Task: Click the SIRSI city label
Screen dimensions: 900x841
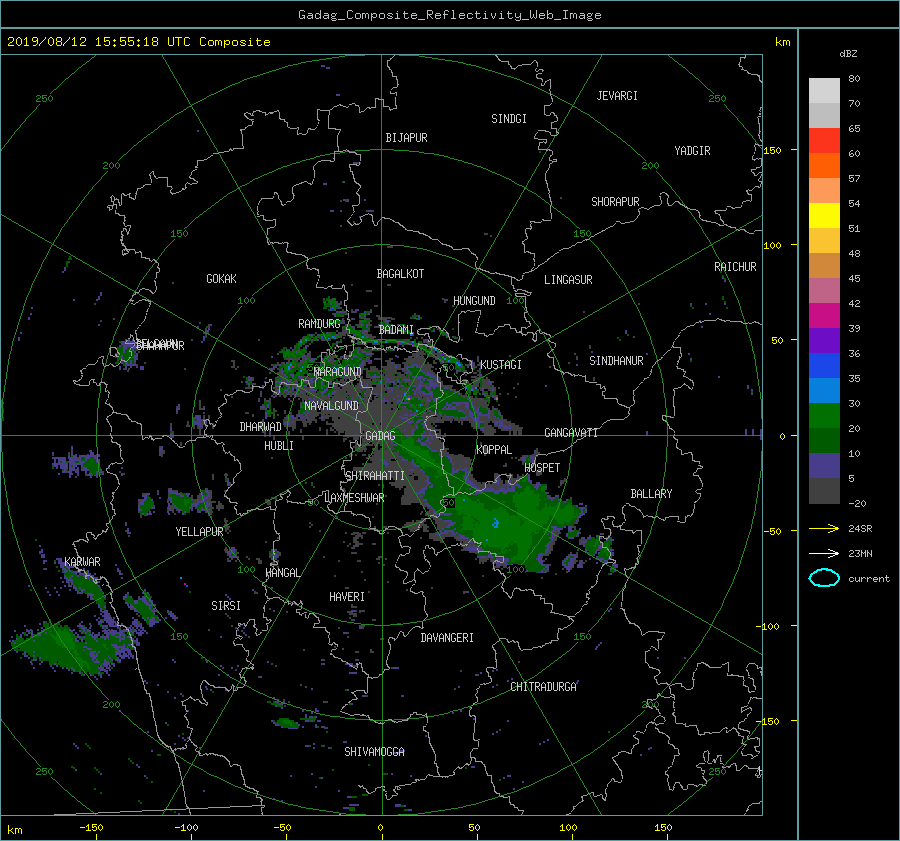Action: click(x=226, y=606)
